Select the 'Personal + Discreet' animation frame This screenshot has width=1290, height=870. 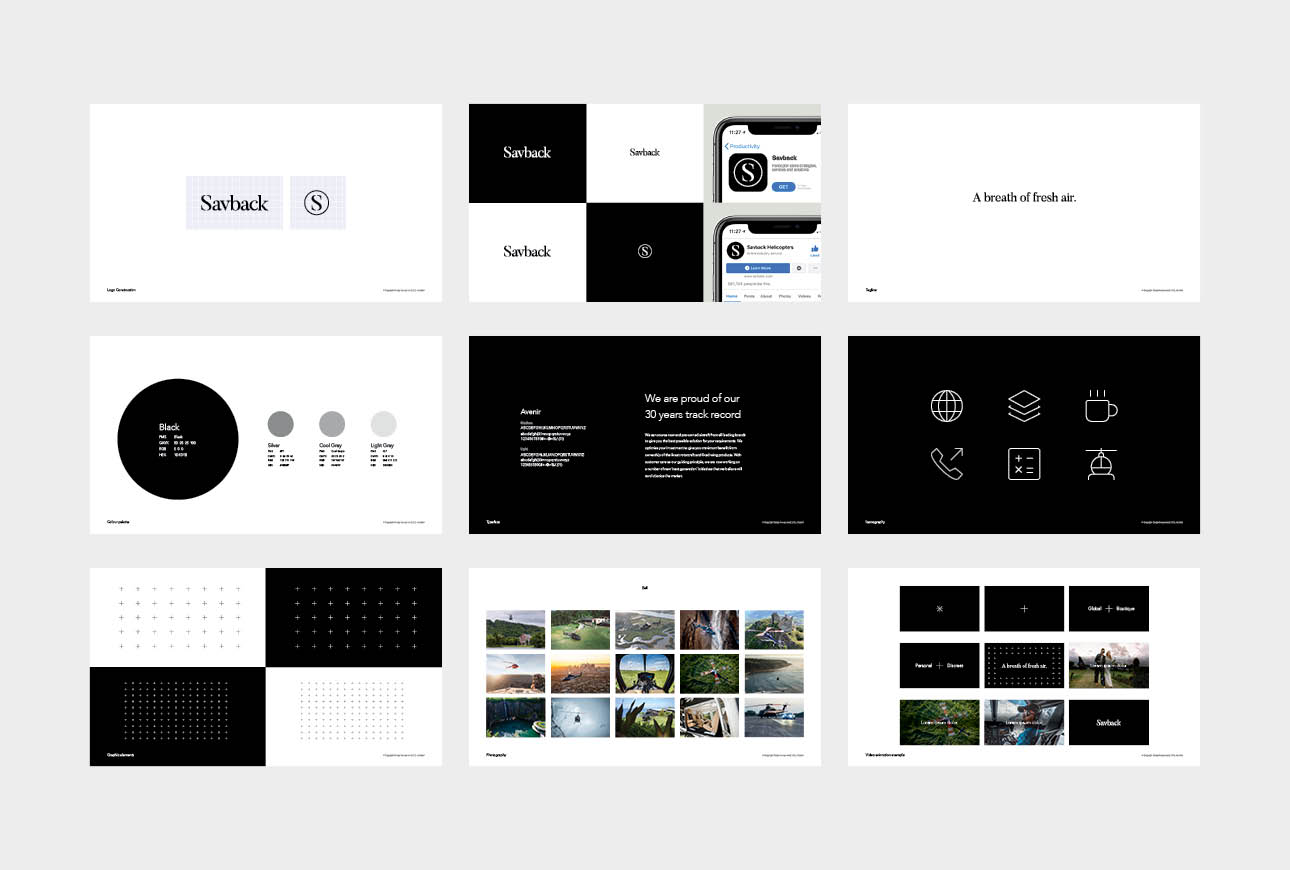[x=939, y=665]
